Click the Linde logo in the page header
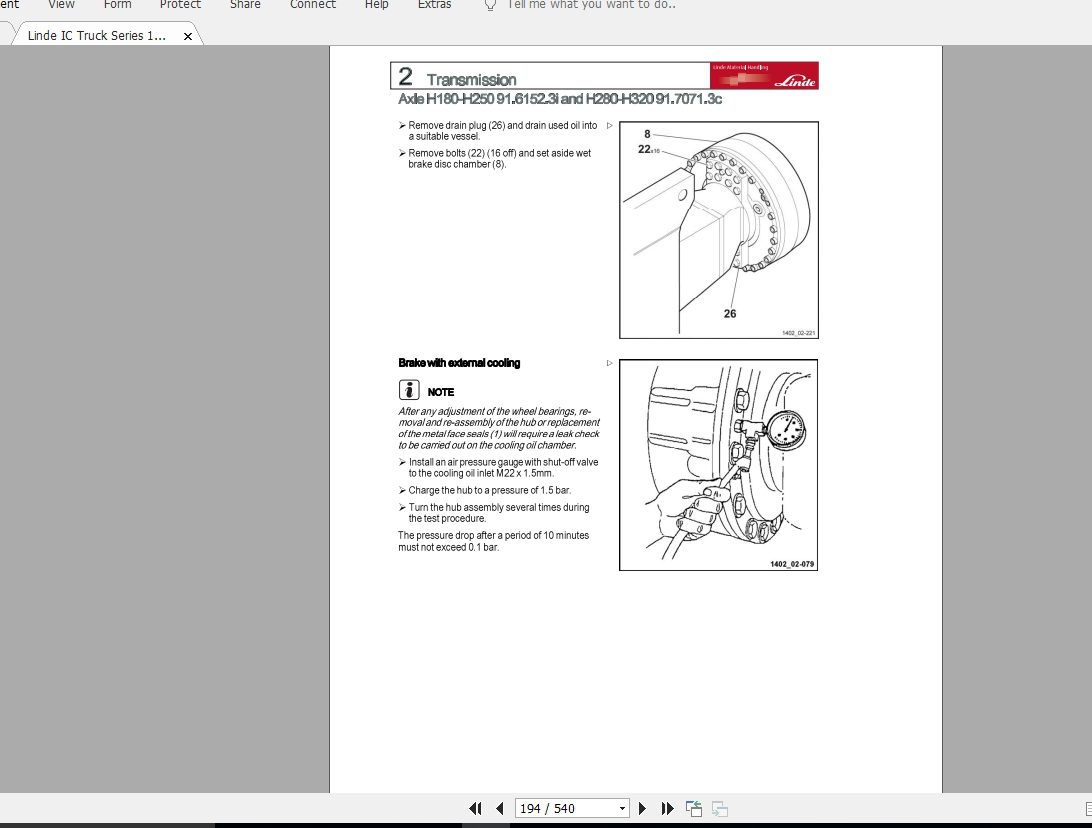Screen dimensions: 1092x828 click(x=764, y=76)
